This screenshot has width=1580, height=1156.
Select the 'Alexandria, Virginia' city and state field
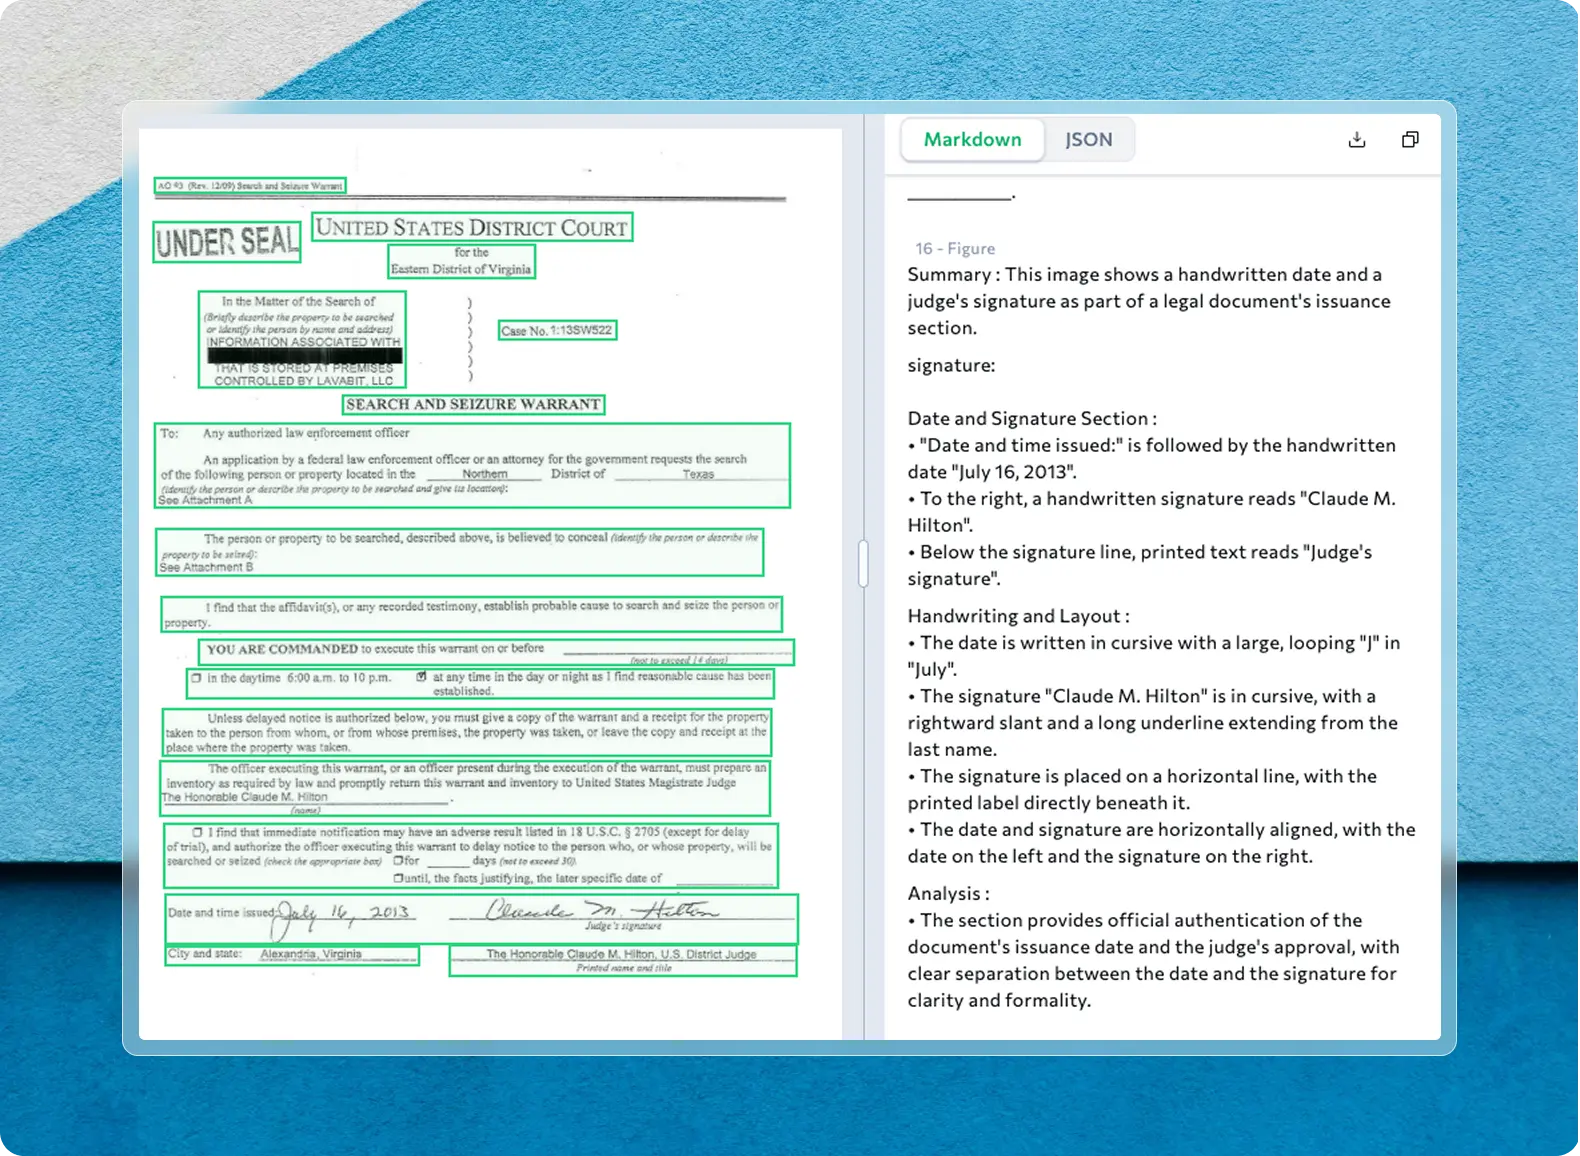(x=292, y=955)
